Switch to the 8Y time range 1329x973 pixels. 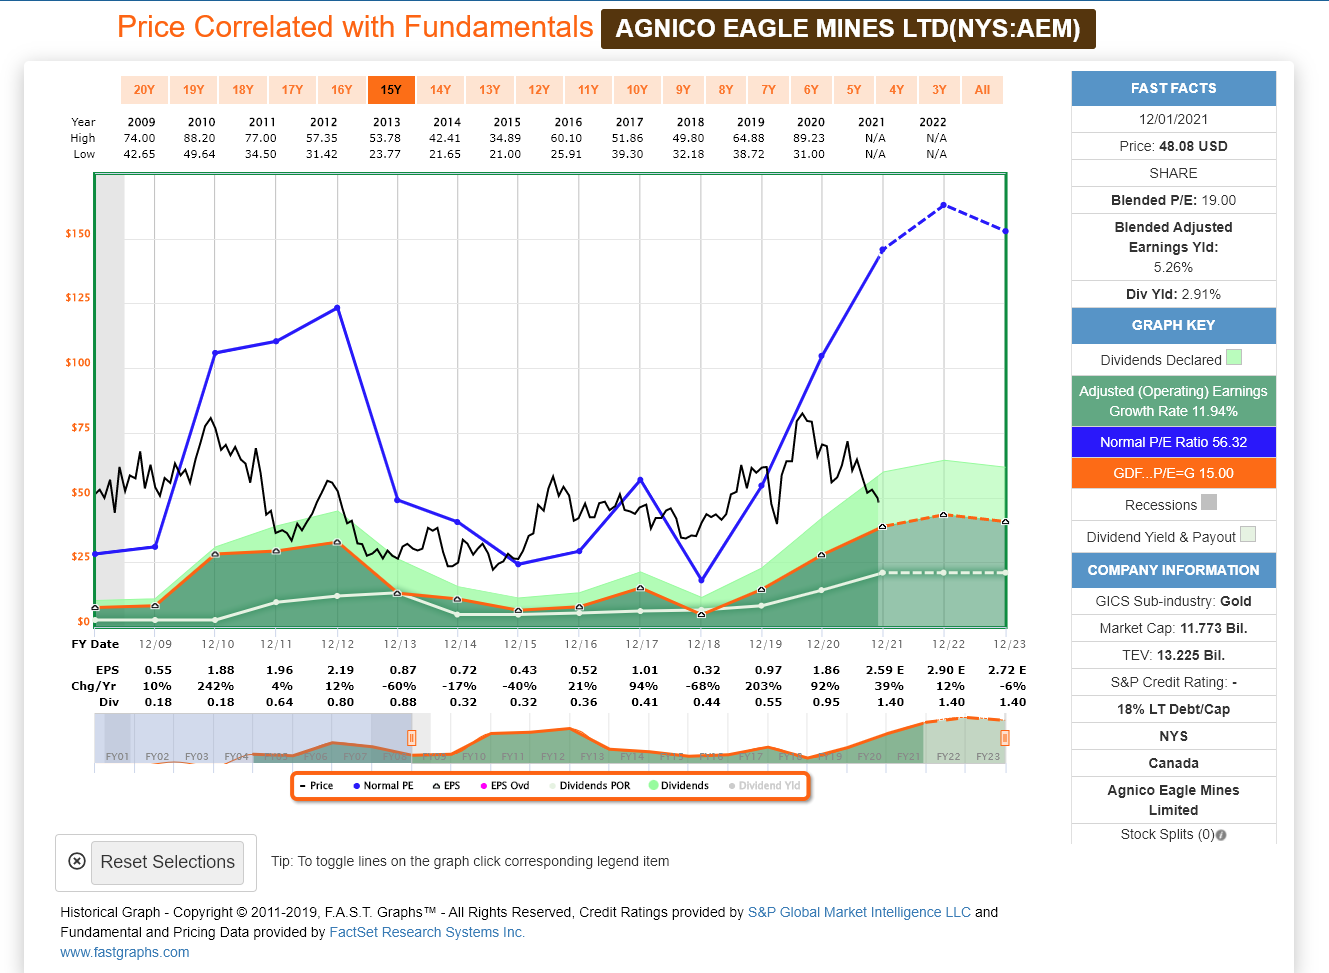click(726, 90)
